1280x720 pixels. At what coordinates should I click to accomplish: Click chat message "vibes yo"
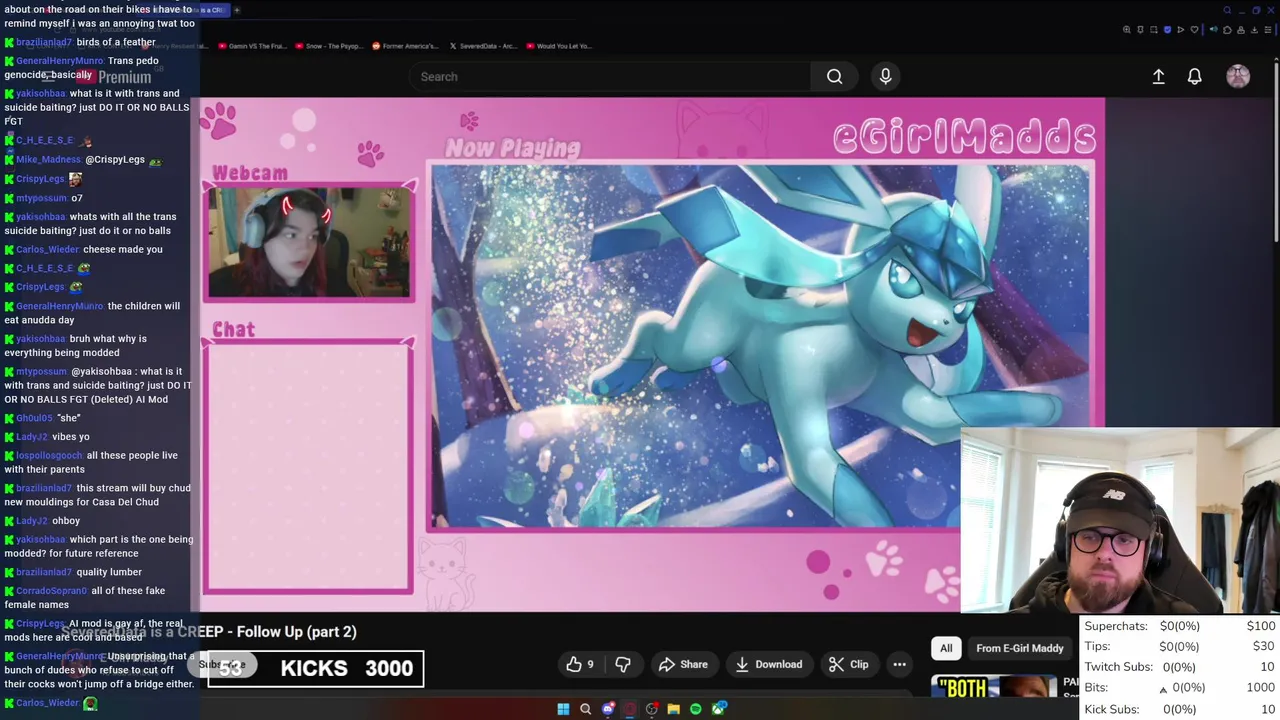click(70, 437)
